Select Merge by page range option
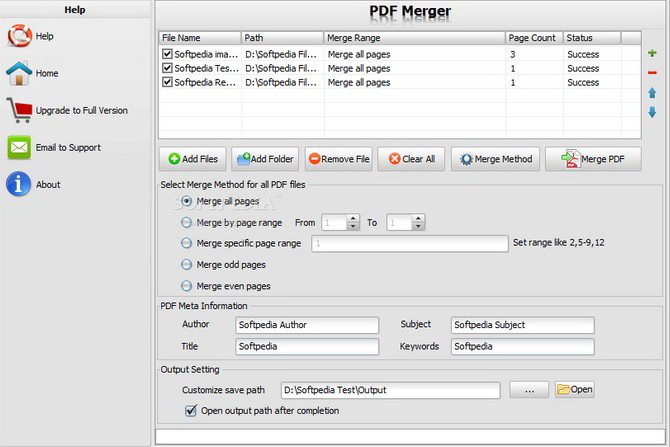This screenshot has width=670, height=447. pyautogui.click(x=186, y=222)
